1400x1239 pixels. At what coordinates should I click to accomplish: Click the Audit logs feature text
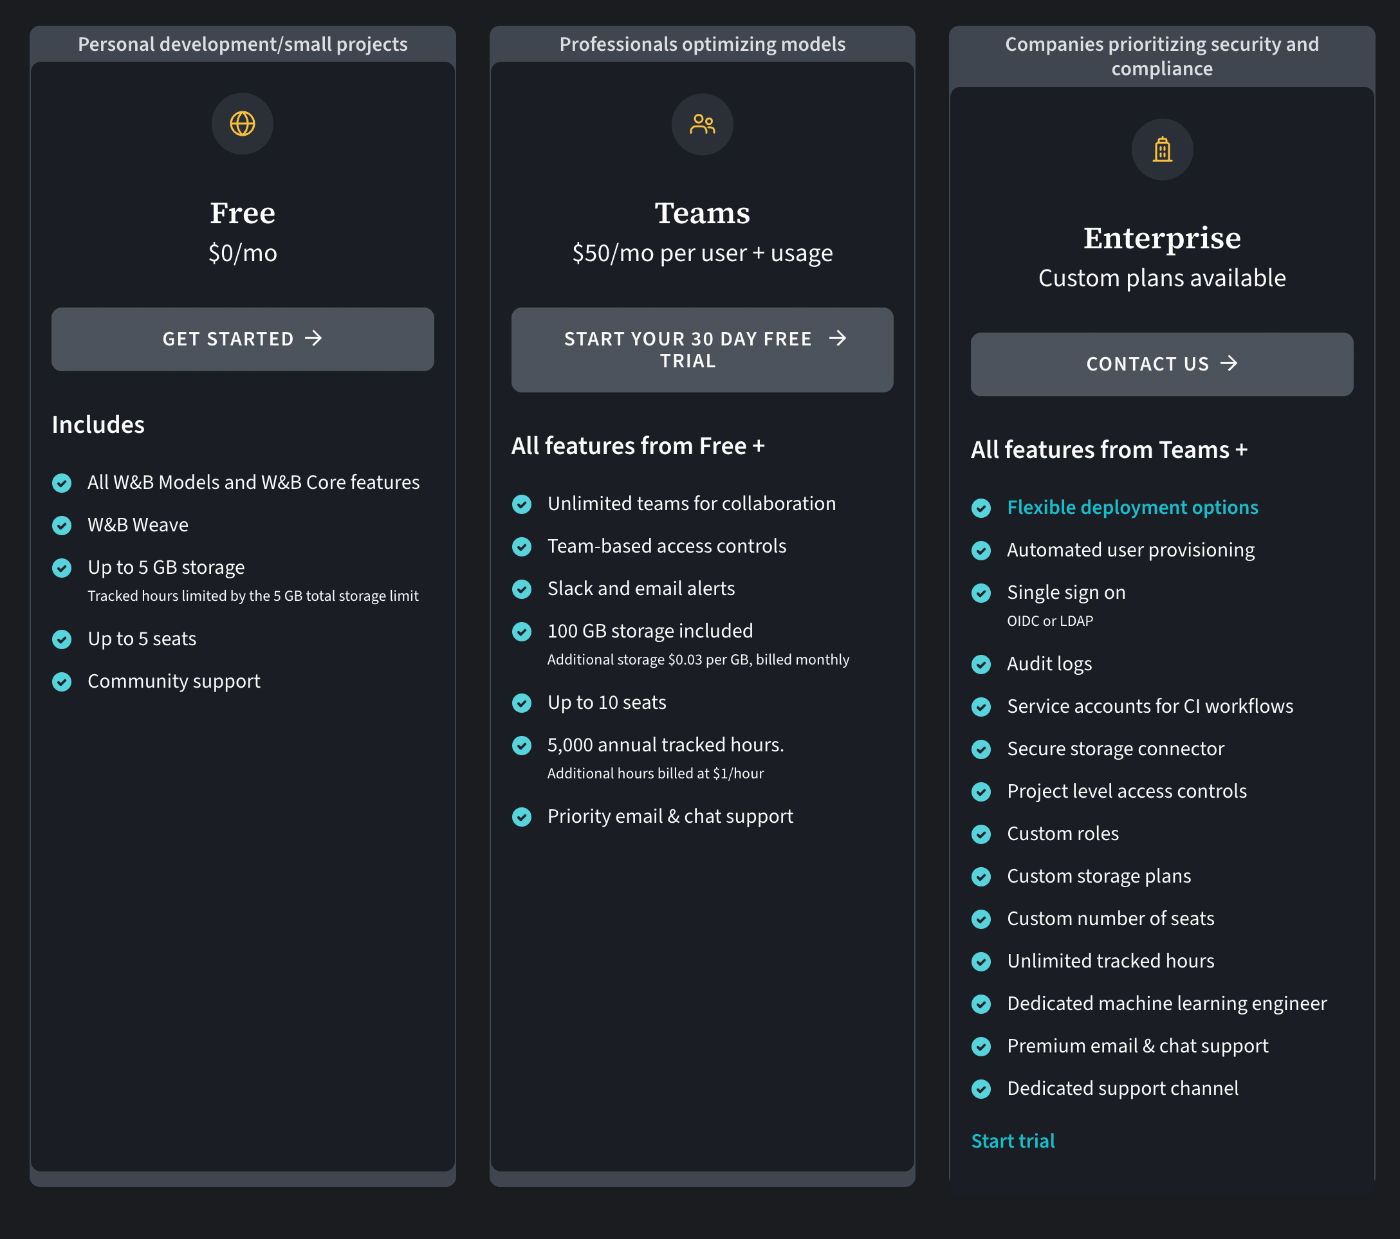tap(1049, 664)
